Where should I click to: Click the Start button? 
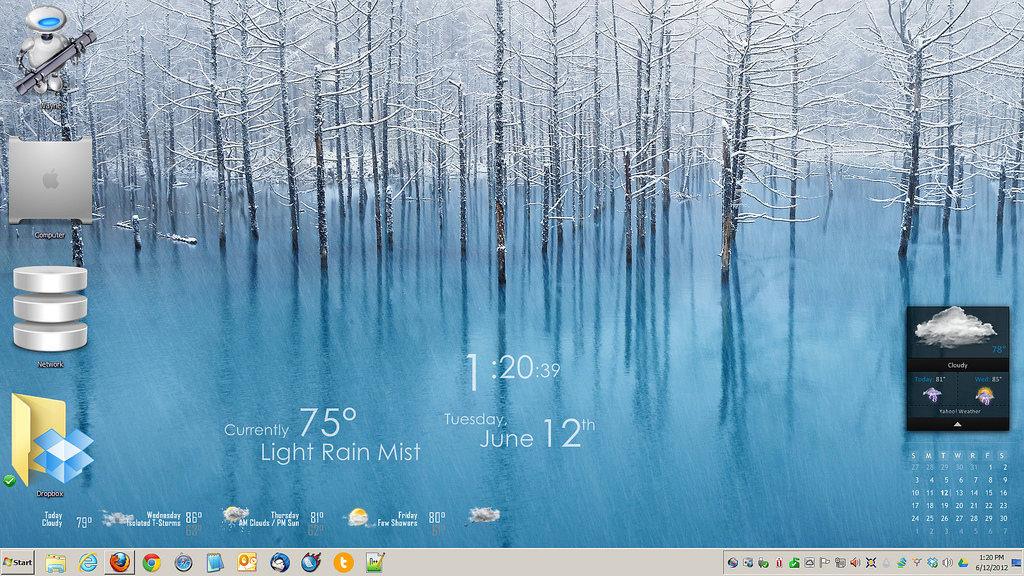[x=18, y=562]
